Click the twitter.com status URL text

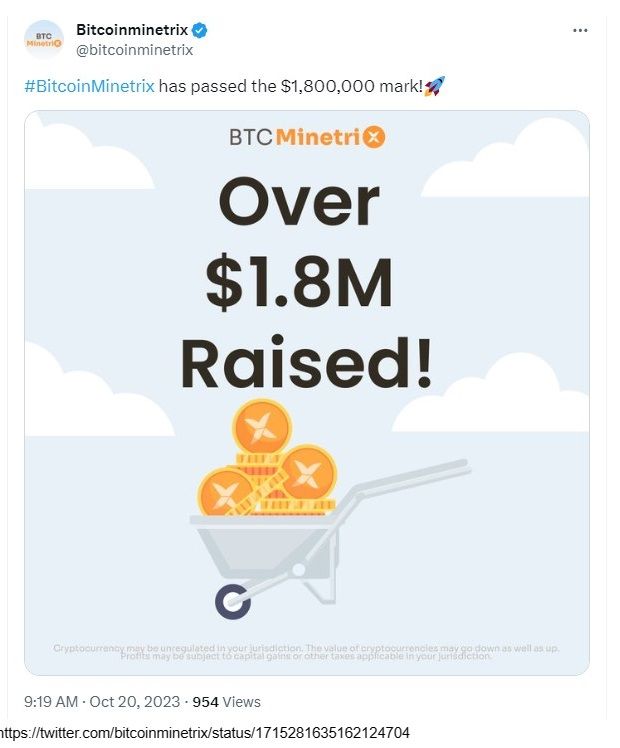(x=205, y=733)
